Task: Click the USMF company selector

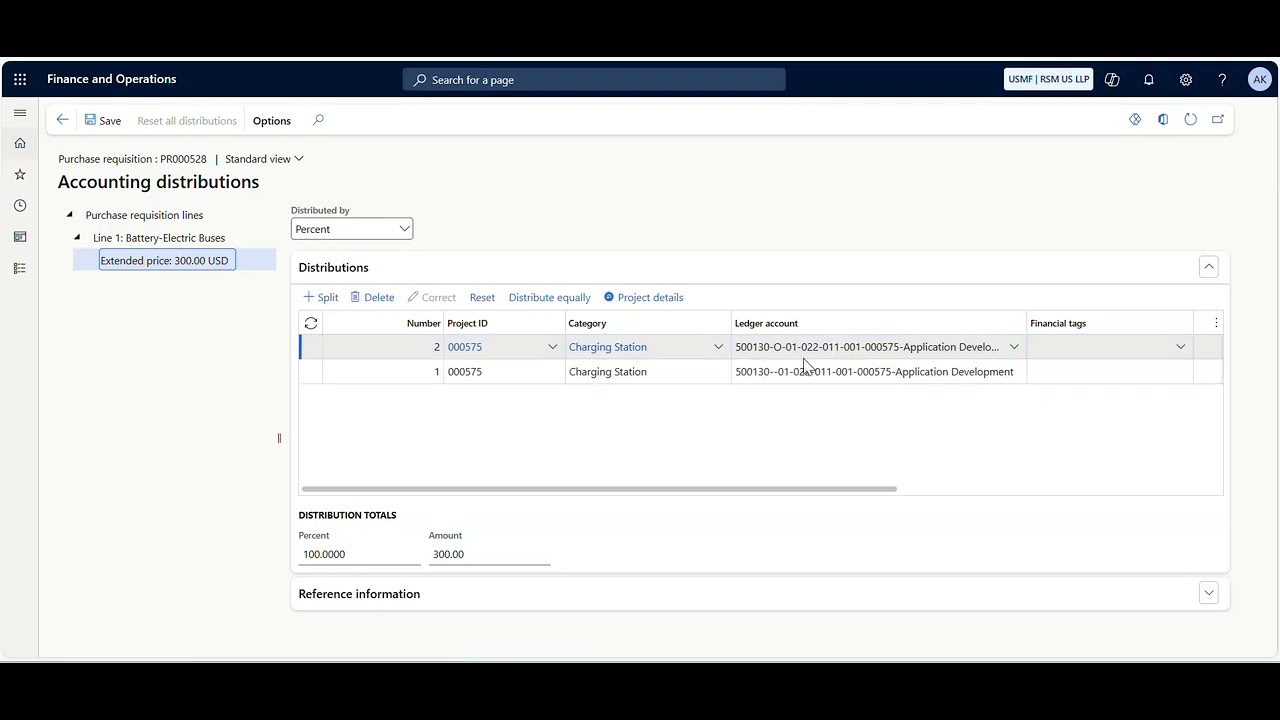Action: [1048, 80]
